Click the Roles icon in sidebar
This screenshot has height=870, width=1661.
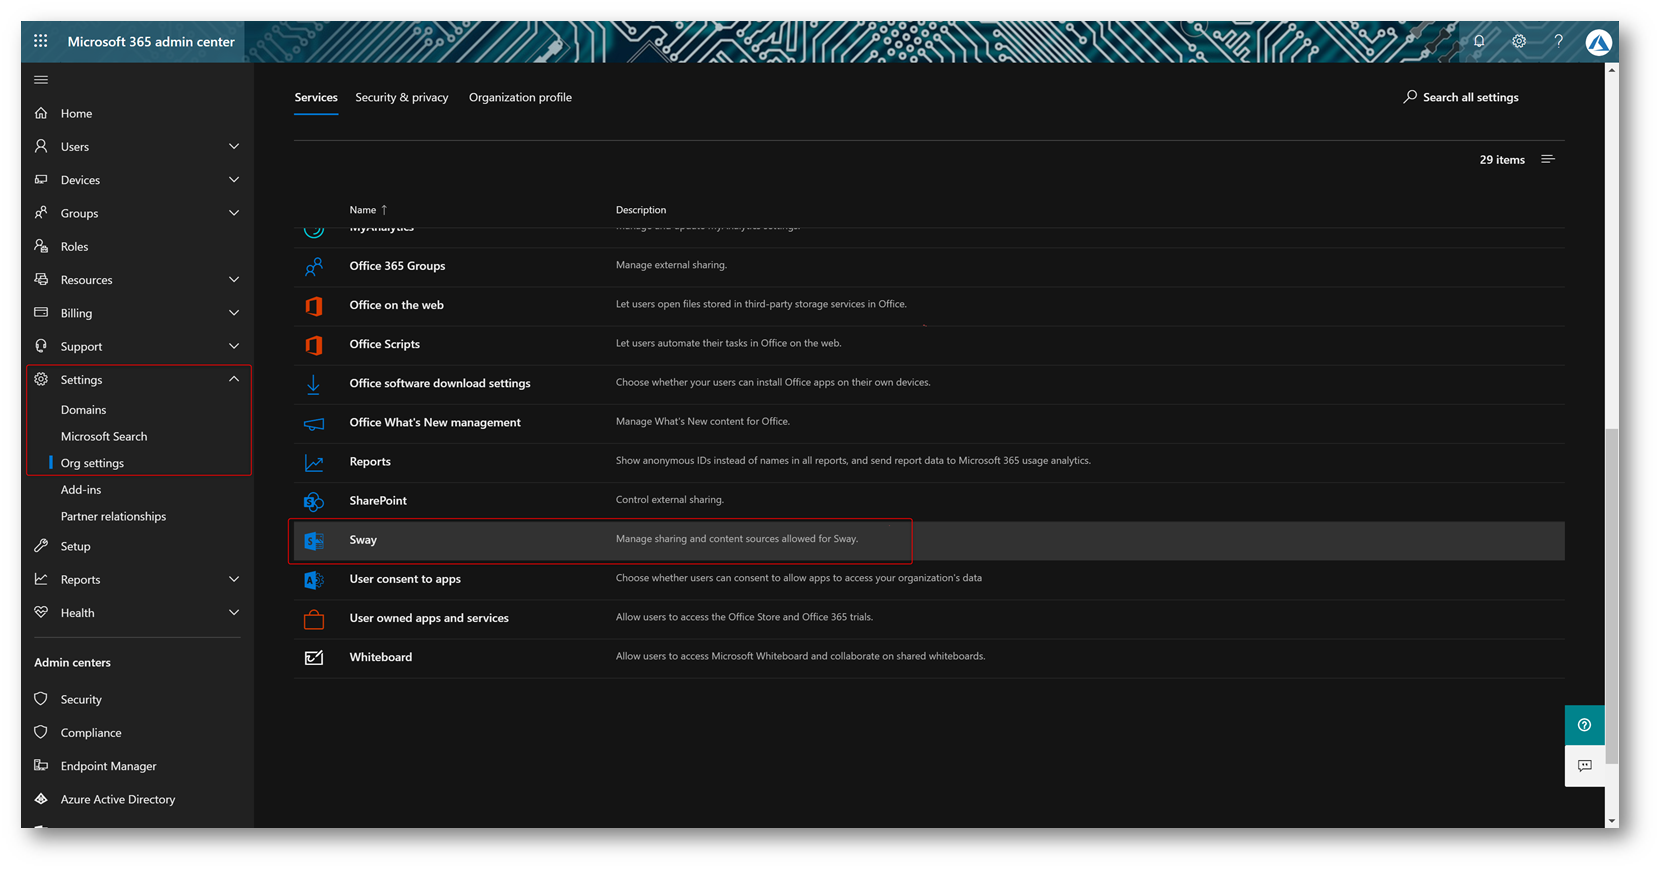[x=41, y=246]
